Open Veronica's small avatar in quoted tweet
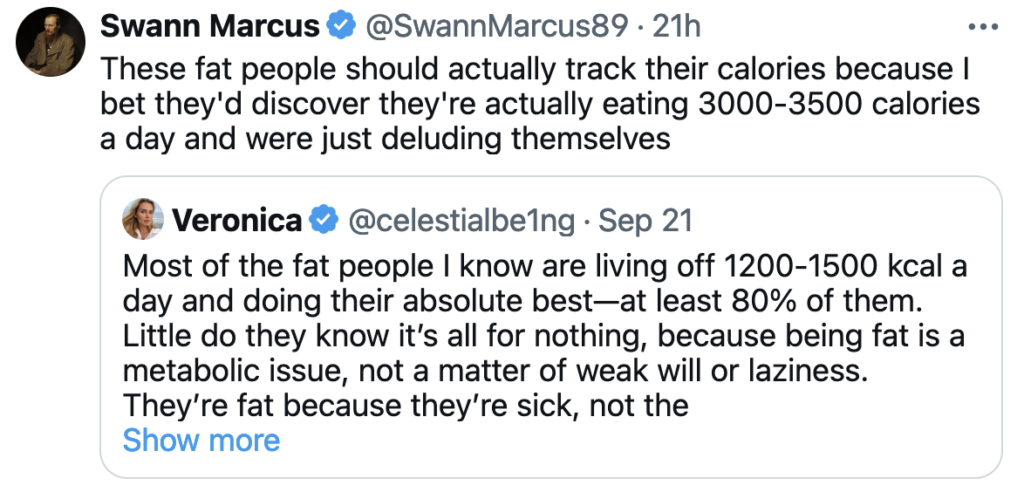This screenshot has height=492, width=1024. tap(143, 219)
